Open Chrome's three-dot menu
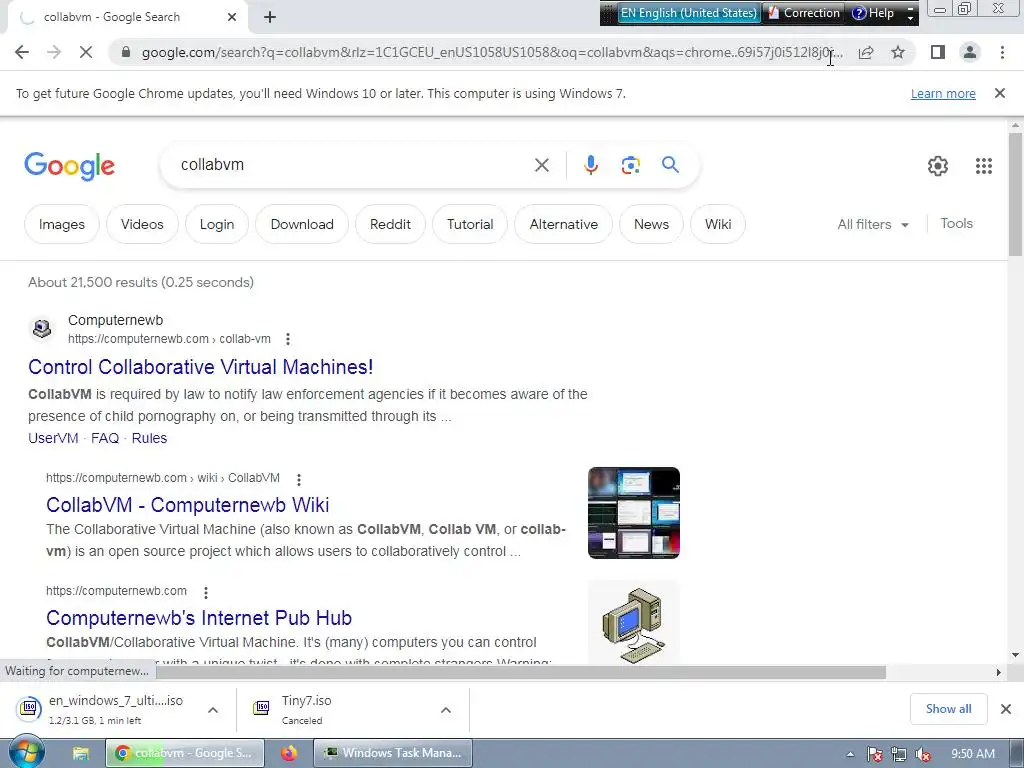The height and width of the screenshot is (768, 1024). pos(1002,52)
